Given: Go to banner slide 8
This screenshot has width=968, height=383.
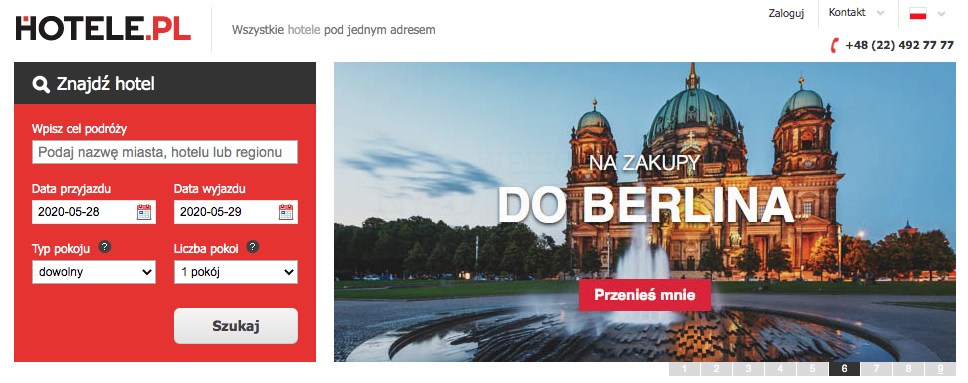Looking at the screenshot, I should point(908,369).
